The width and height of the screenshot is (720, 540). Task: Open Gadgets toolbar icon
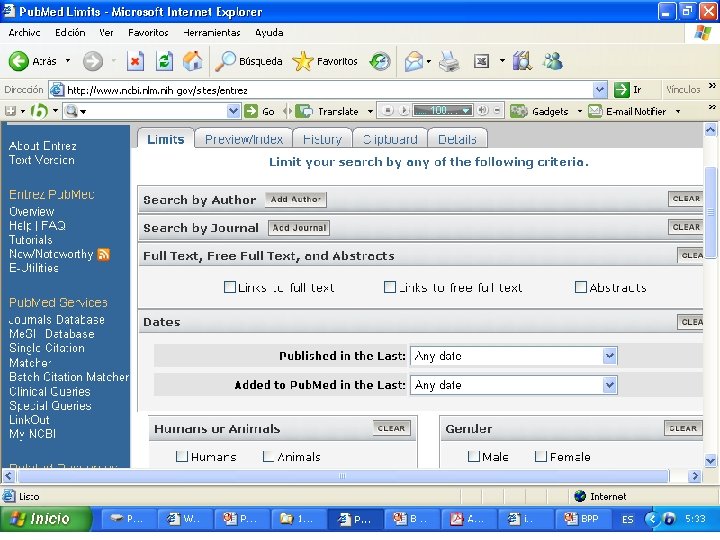click(518, 111)
